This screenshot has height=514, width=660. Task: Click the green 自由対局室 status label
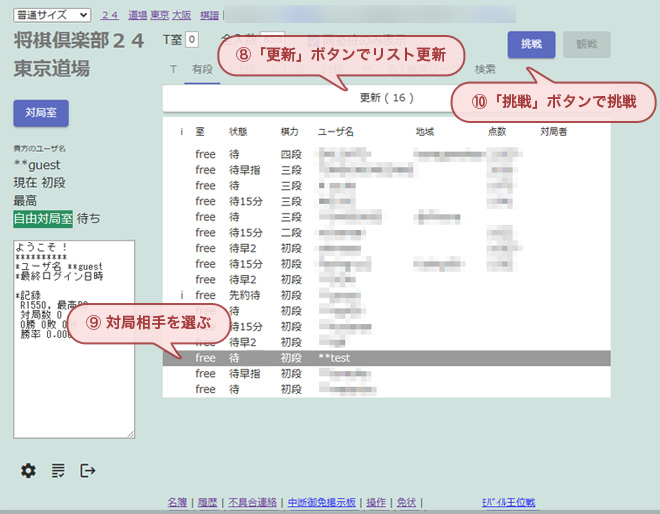pos(43,219)
